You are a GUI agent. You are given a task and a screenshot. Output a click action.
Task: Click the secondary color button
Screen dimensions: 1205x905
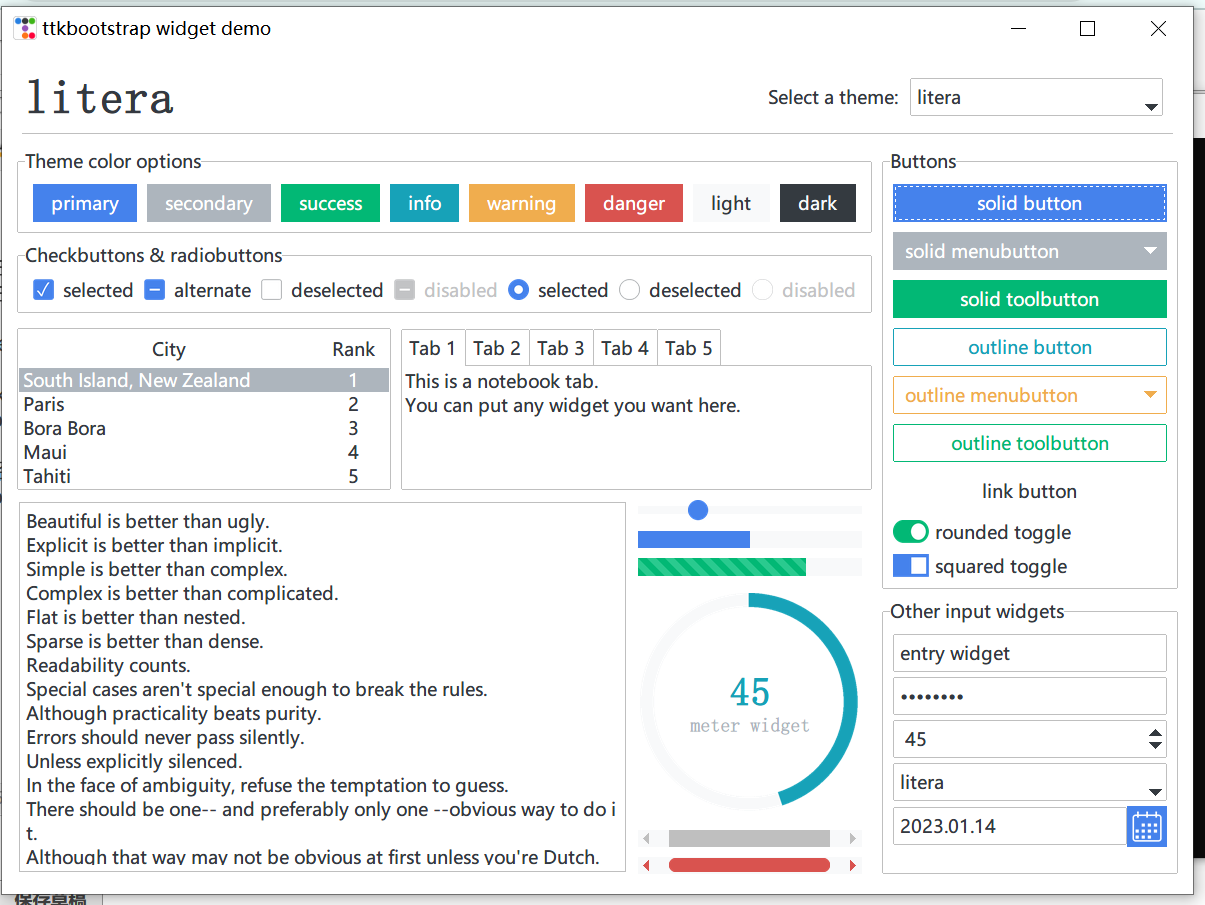209,203
